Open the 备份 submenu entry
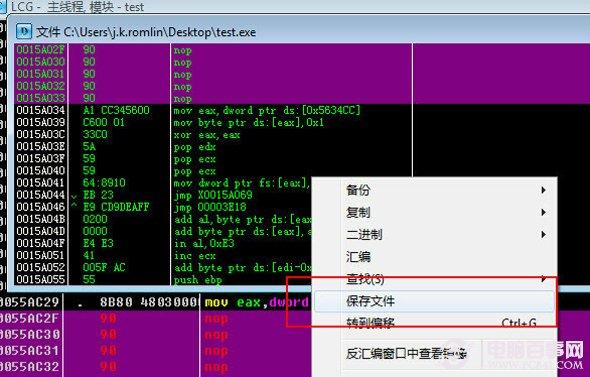Image resolution: width=590 pixels, height=377 pixels. coord(434,190)
